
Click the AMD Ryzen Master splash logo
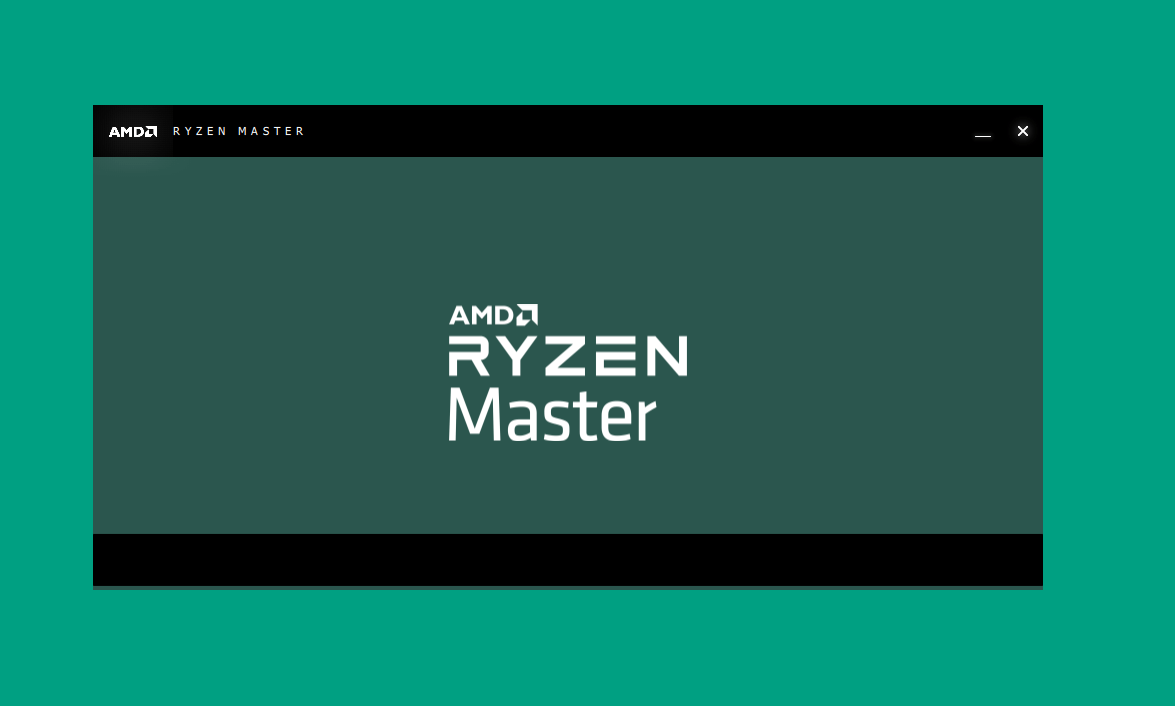pos(567,372)
